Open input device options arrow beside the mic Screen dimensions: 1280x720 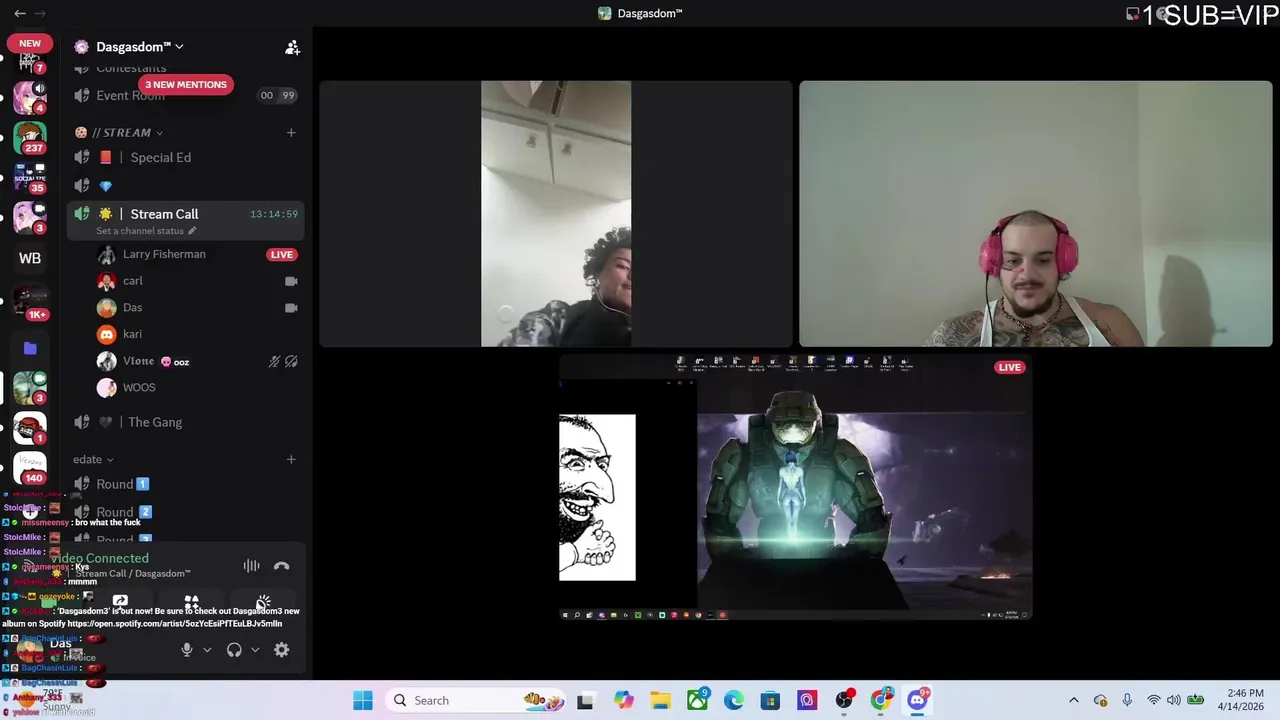(x=207, y=650)
